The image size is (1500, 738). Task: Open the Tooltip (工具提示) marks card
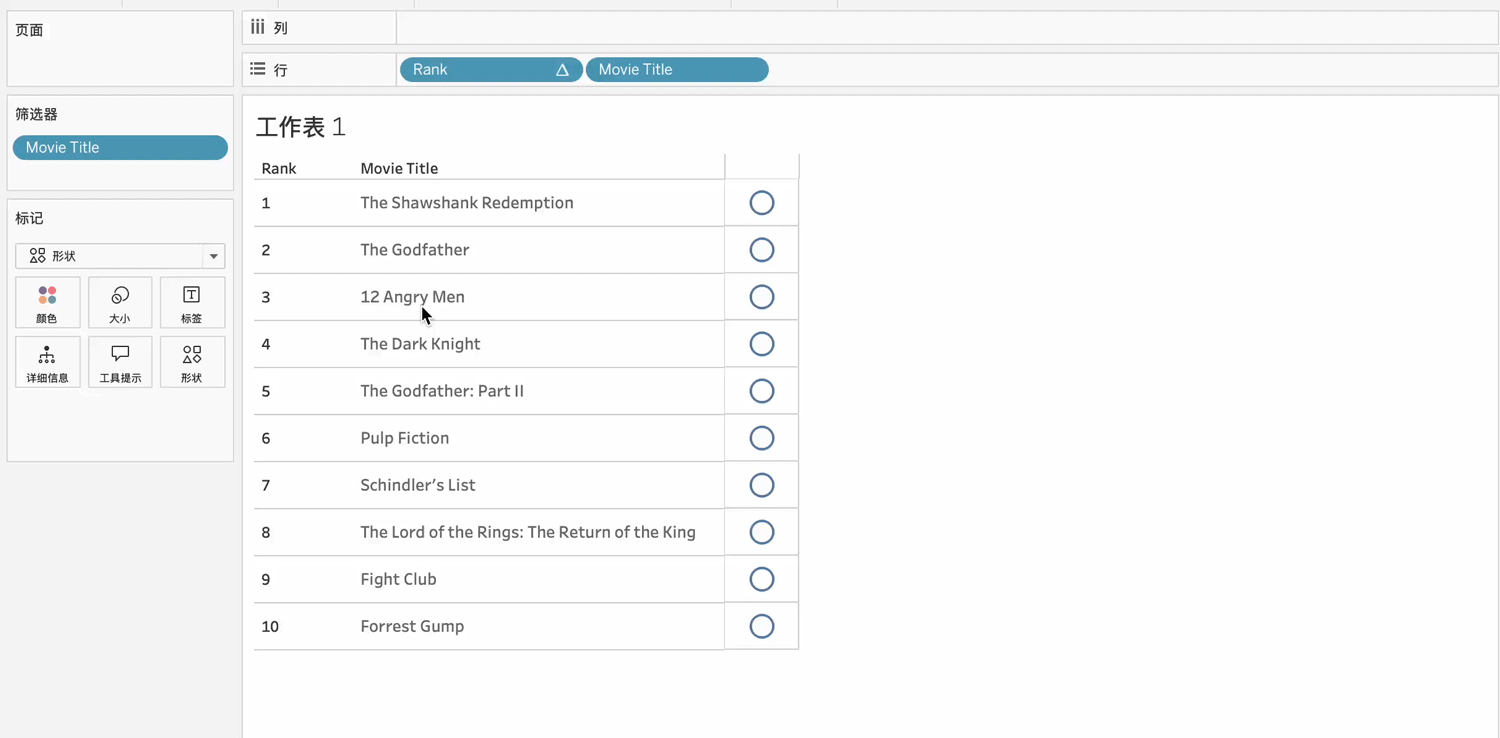[120, 362]
